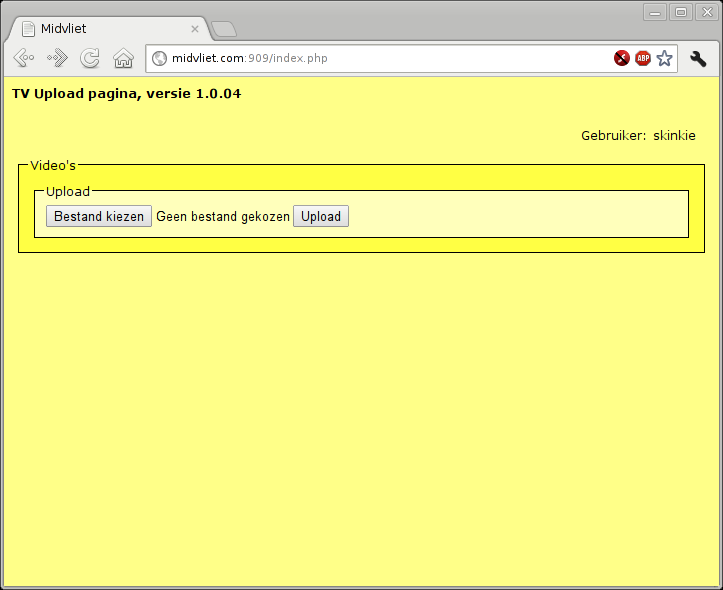Open a new tab
Screen dimensions: 723x590
pos(224,29)
